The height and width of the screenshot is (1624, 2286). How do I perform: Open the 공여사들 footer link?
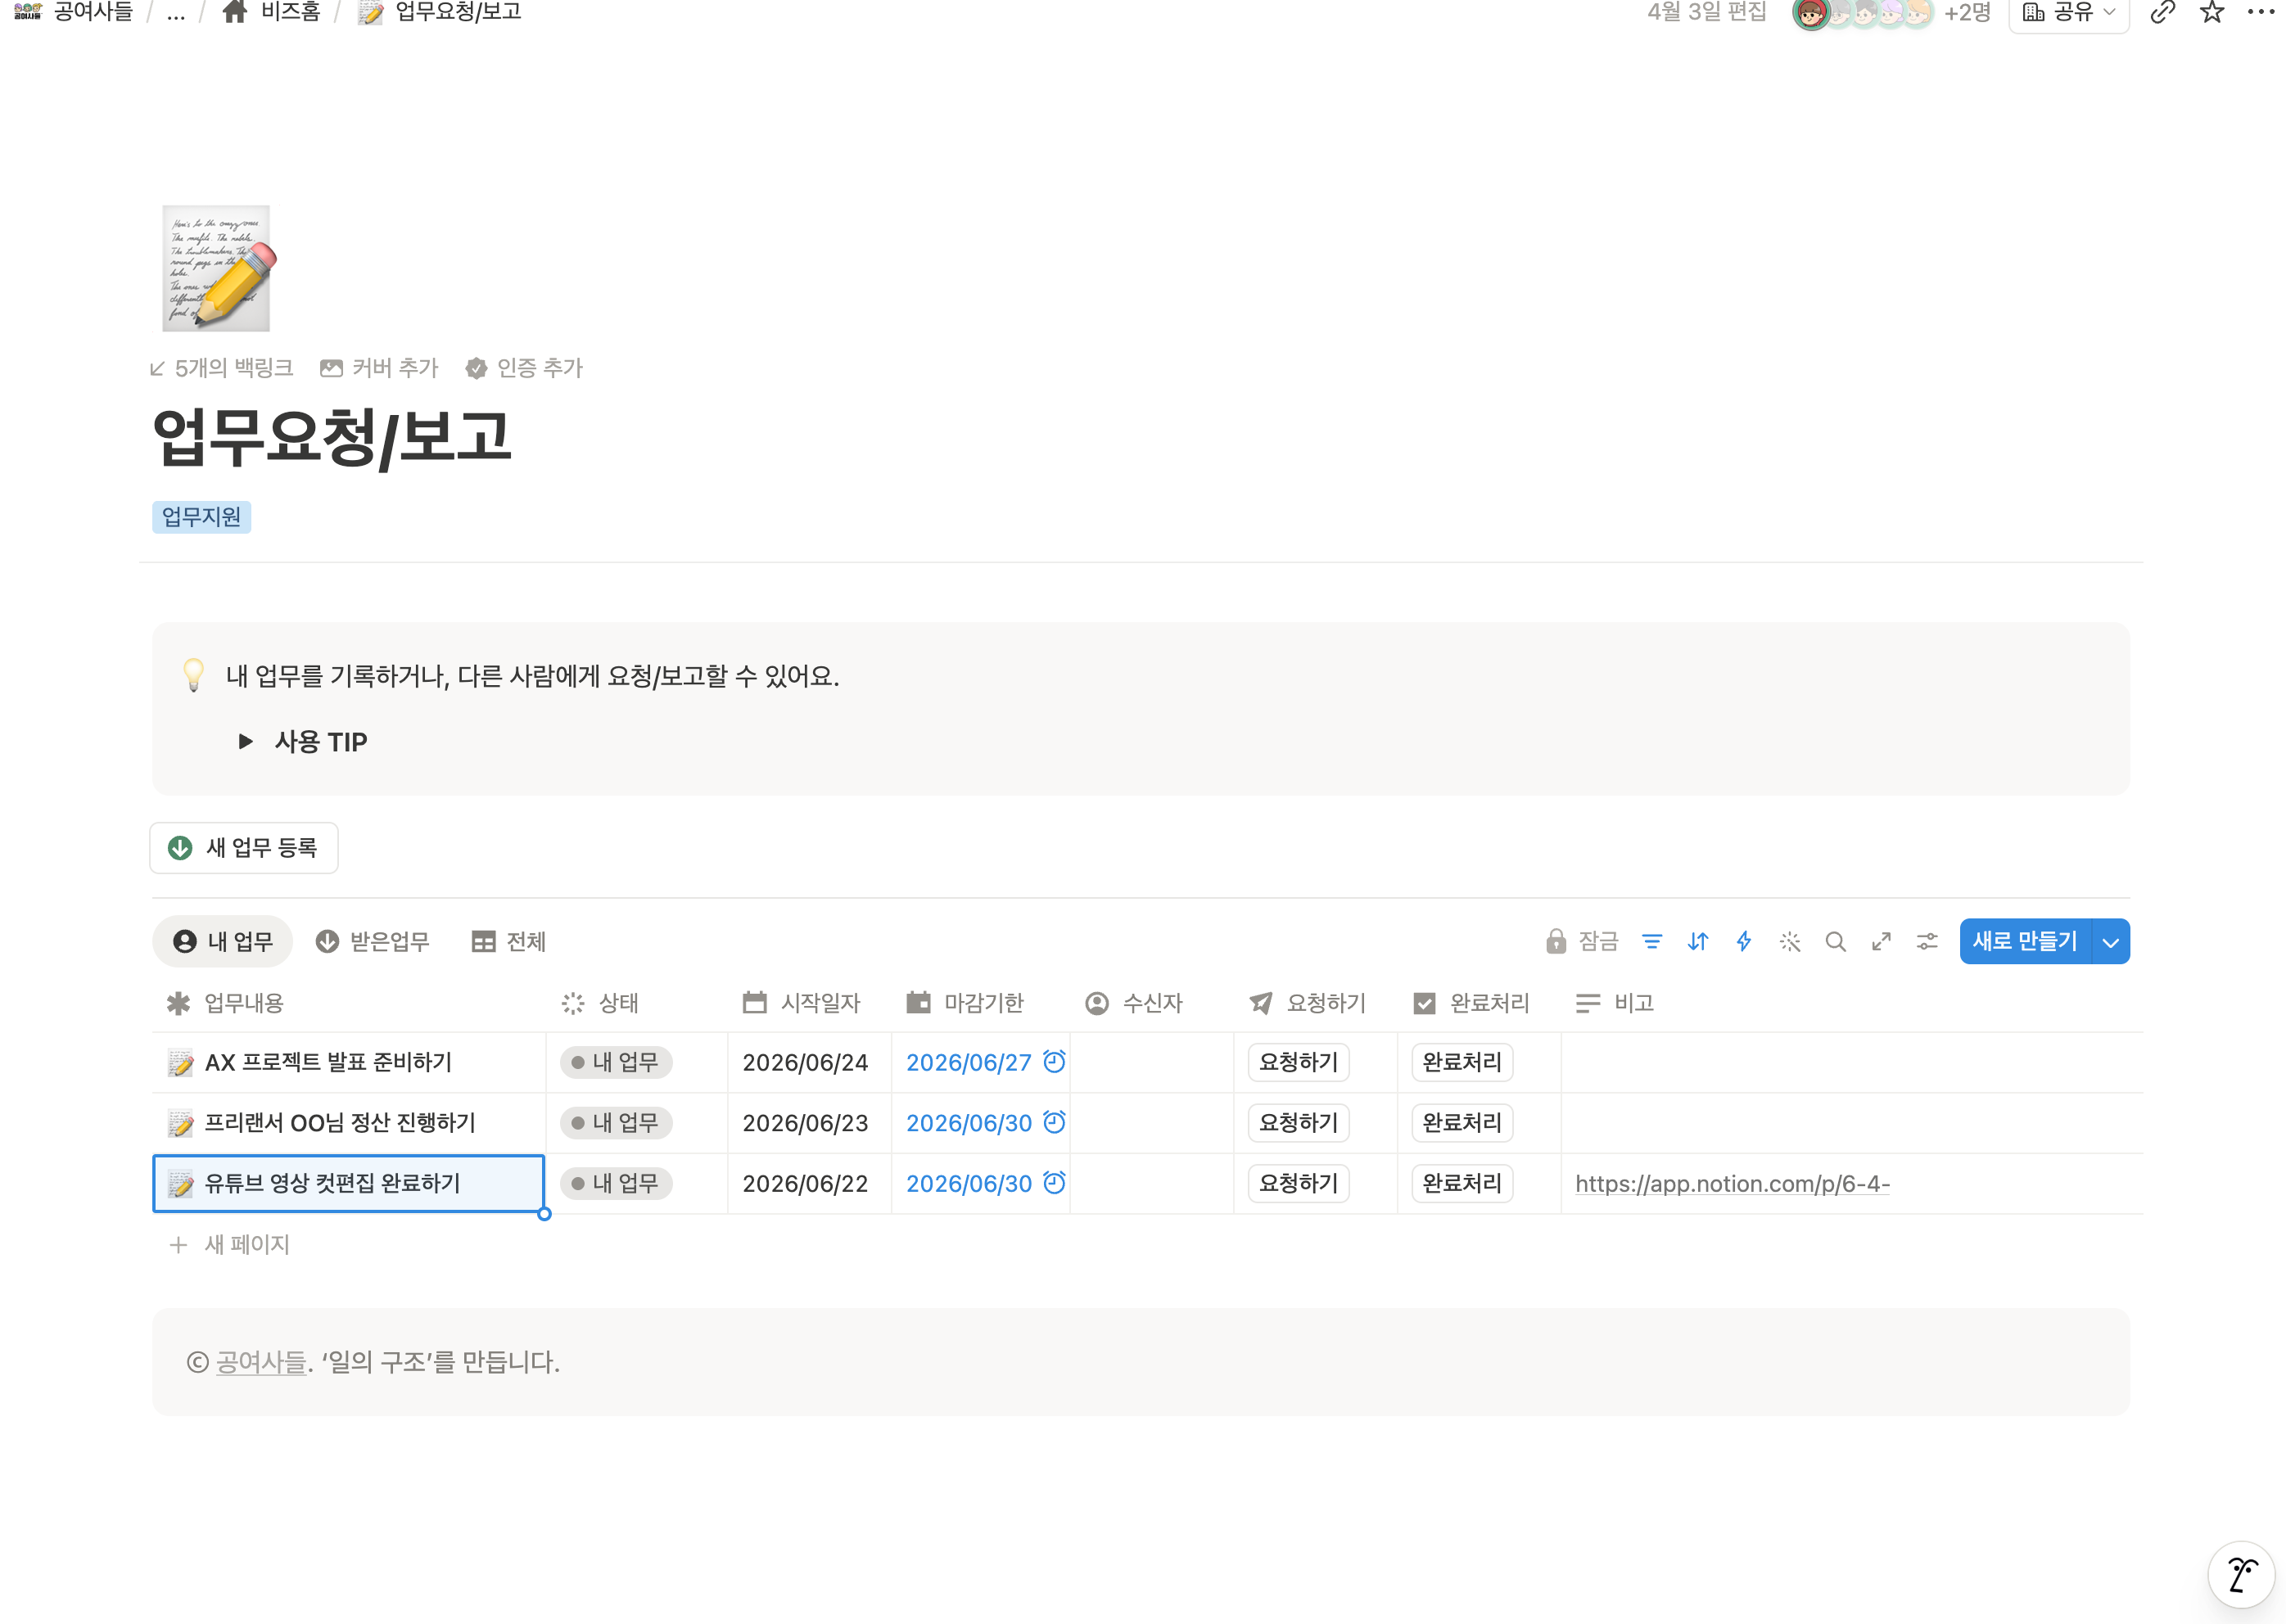[x=261, y=1362]
